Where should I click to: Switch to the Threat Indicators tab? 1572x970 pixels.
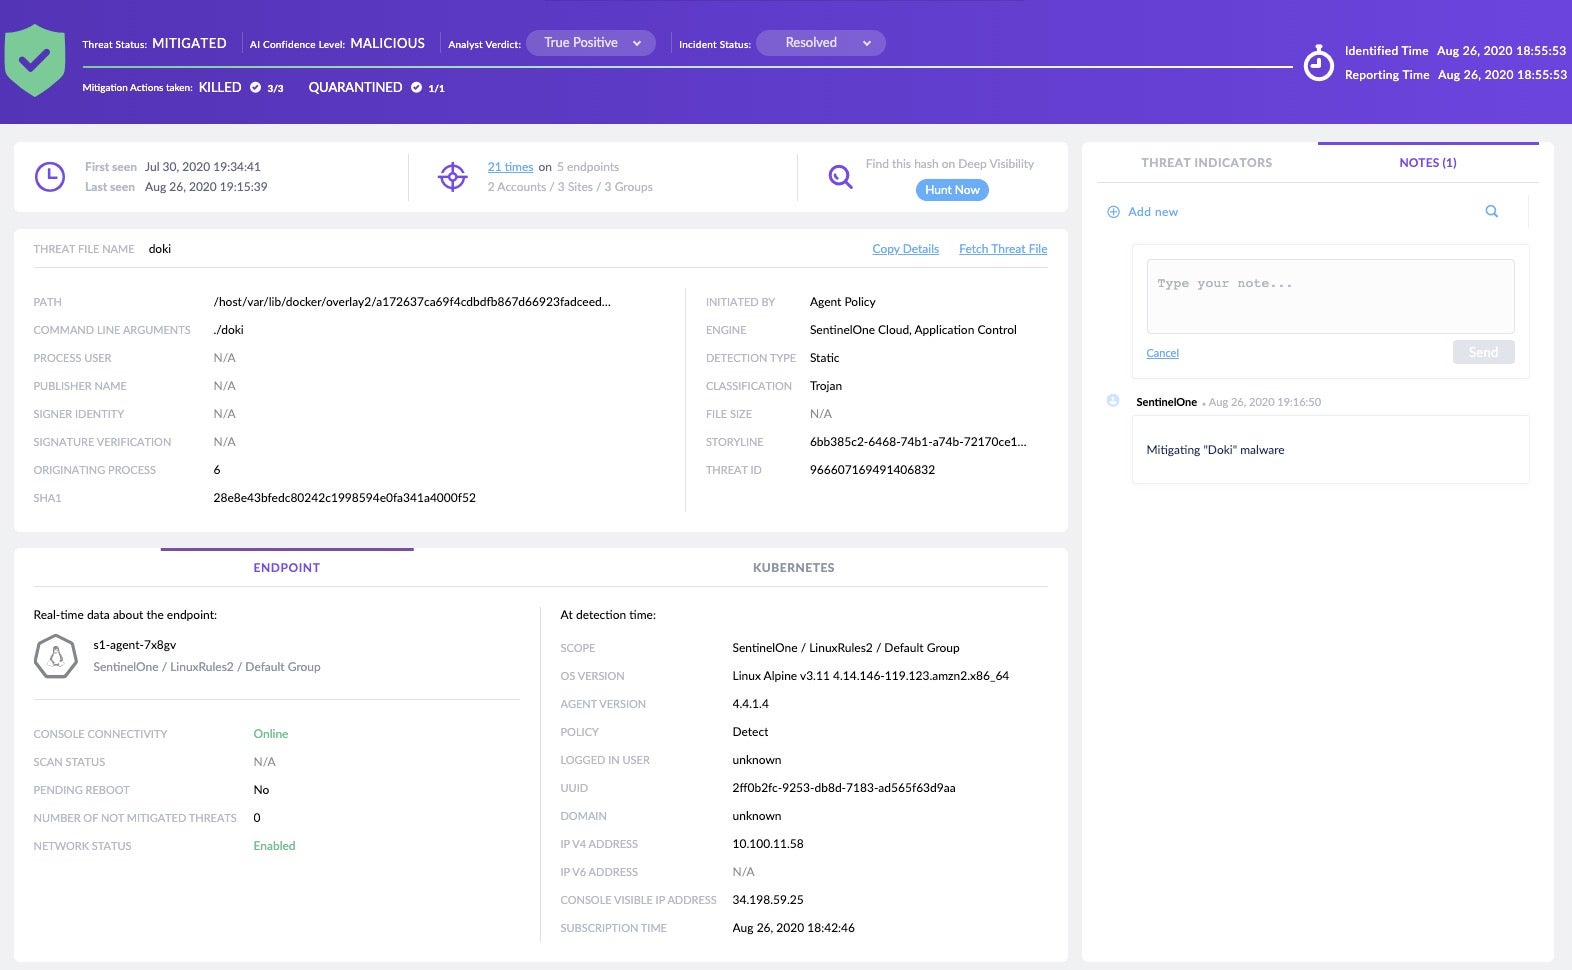(1206, 163)
